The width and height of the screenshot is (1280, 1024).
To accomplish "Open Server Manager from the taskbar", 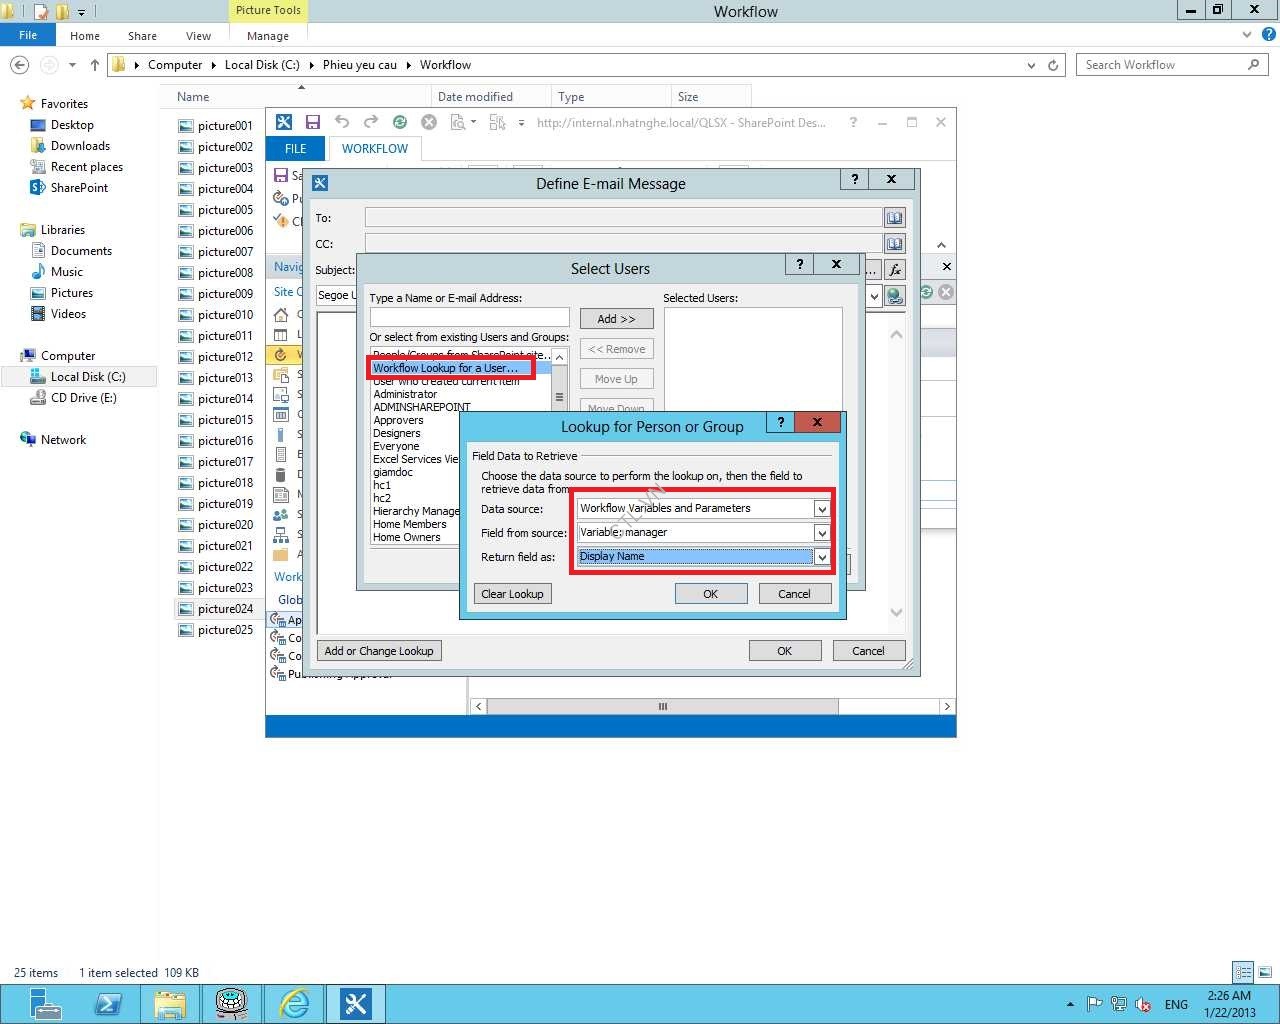I will coord(46,1003).
